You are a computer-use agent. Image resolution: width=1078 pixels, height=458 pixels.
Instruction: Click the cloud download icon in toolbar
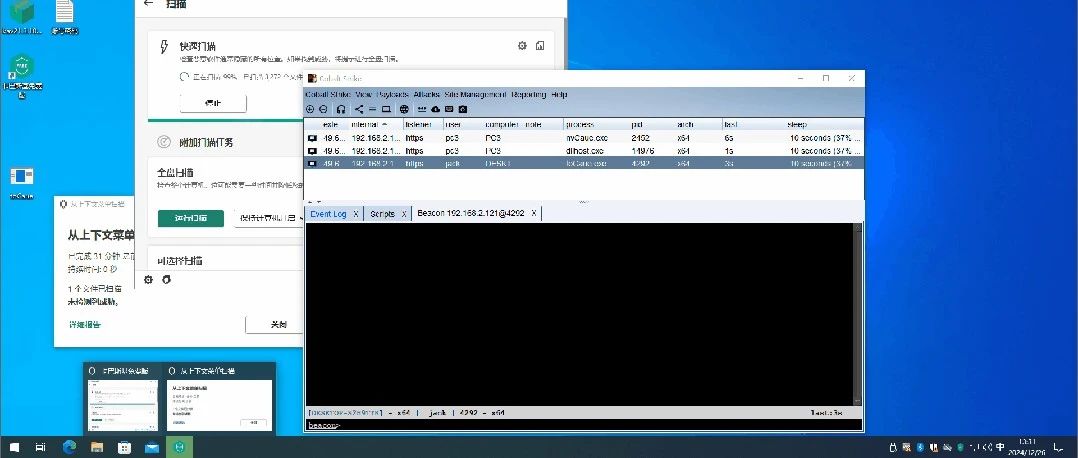coord(436,109)
